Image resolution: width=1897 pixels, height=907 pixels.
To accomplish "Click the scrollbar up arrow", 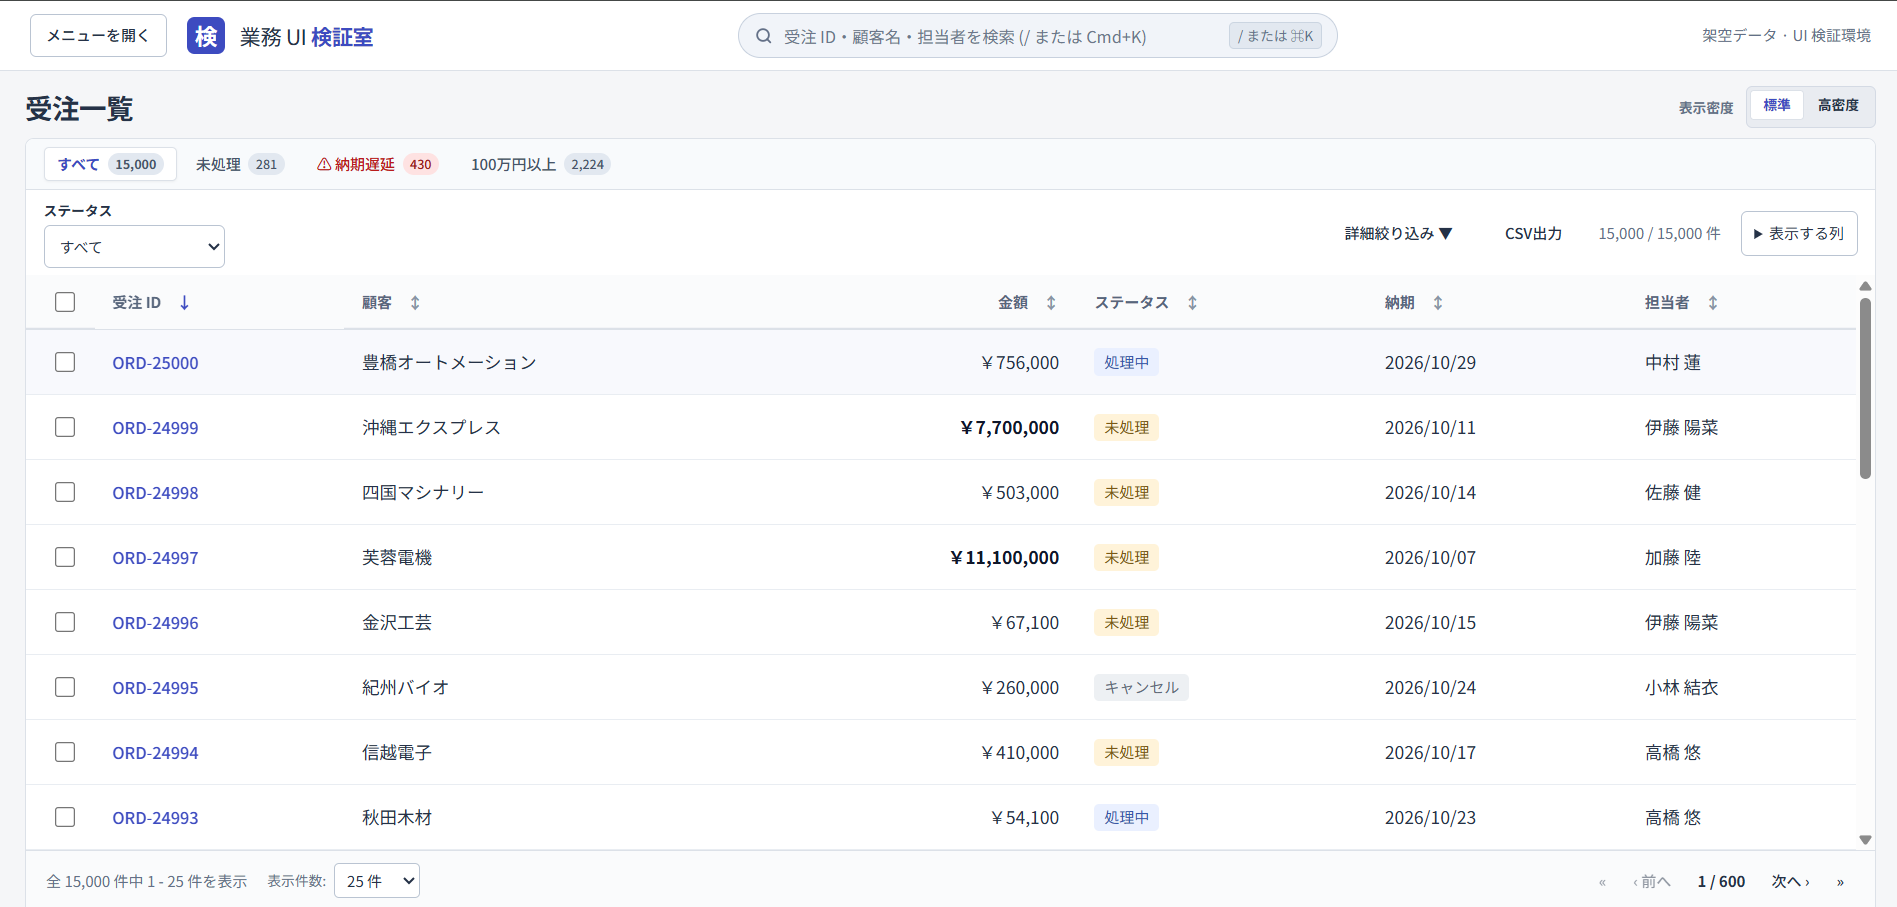I will click(1865, 286).
